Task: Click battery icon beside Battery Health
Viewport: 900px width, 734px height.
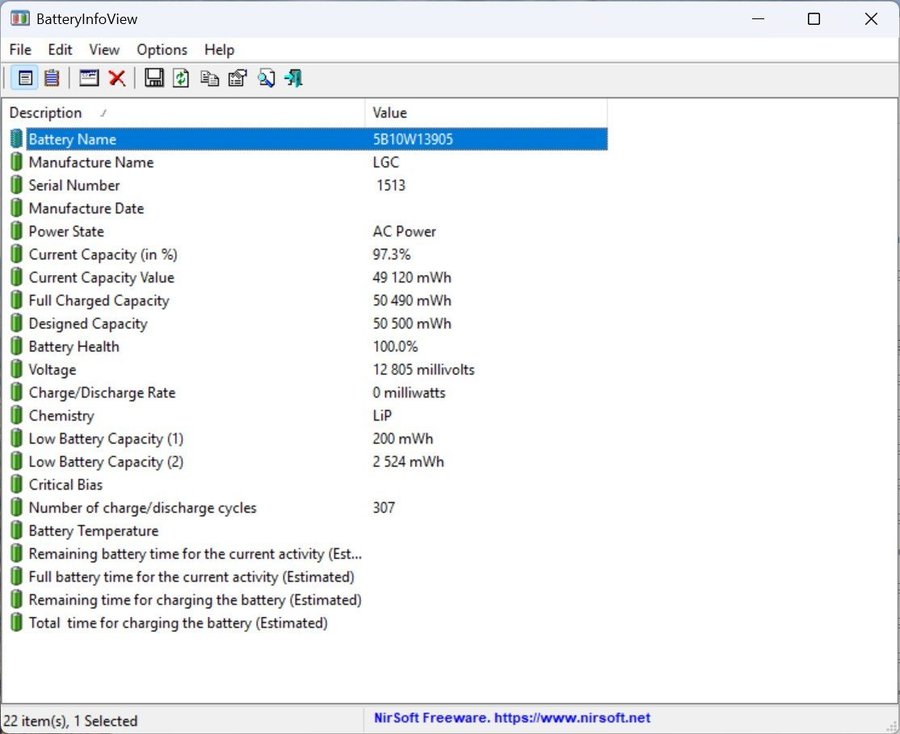Action: coord(17,346)
